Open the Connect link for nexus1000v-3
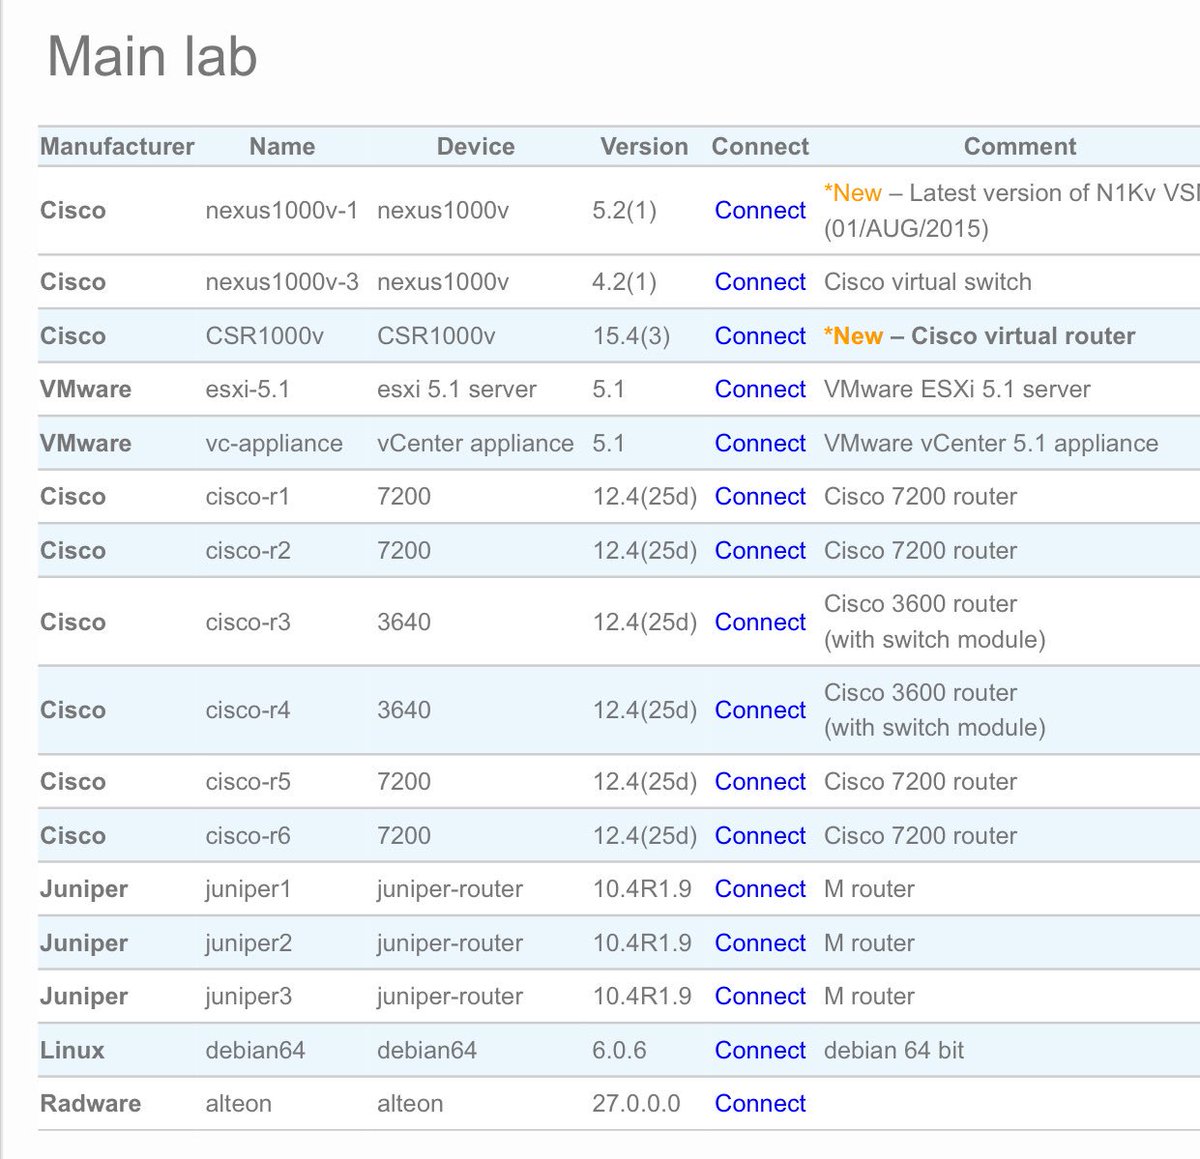Viewport: 1200px width, 1159px height. [x=760, y=282]
